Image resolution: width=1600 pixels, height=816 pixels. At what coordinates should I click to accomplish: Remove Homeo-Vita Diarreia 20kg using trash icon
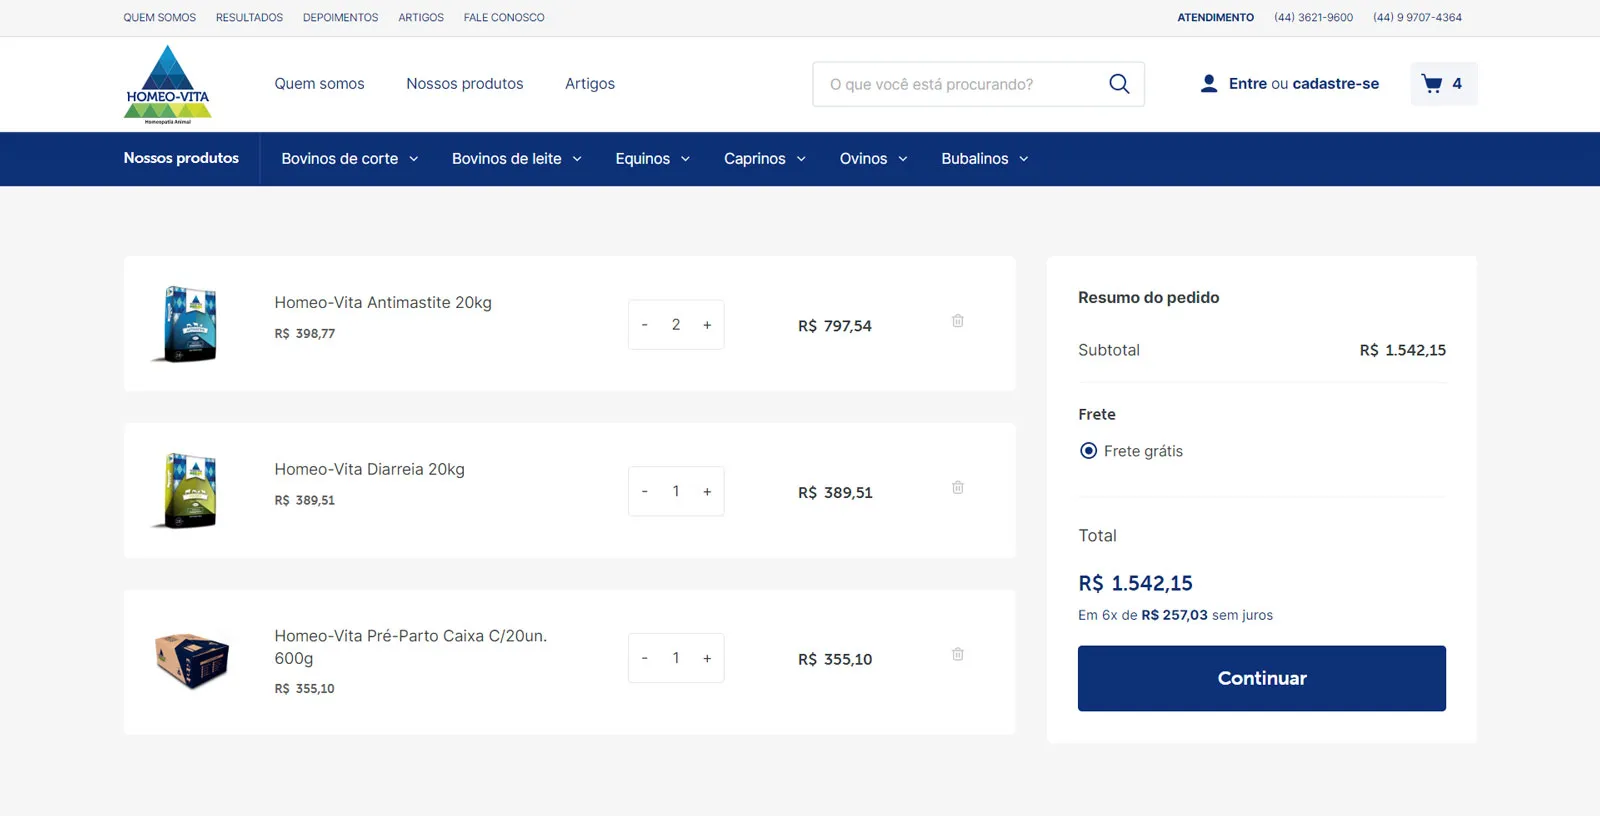[957, 488]
